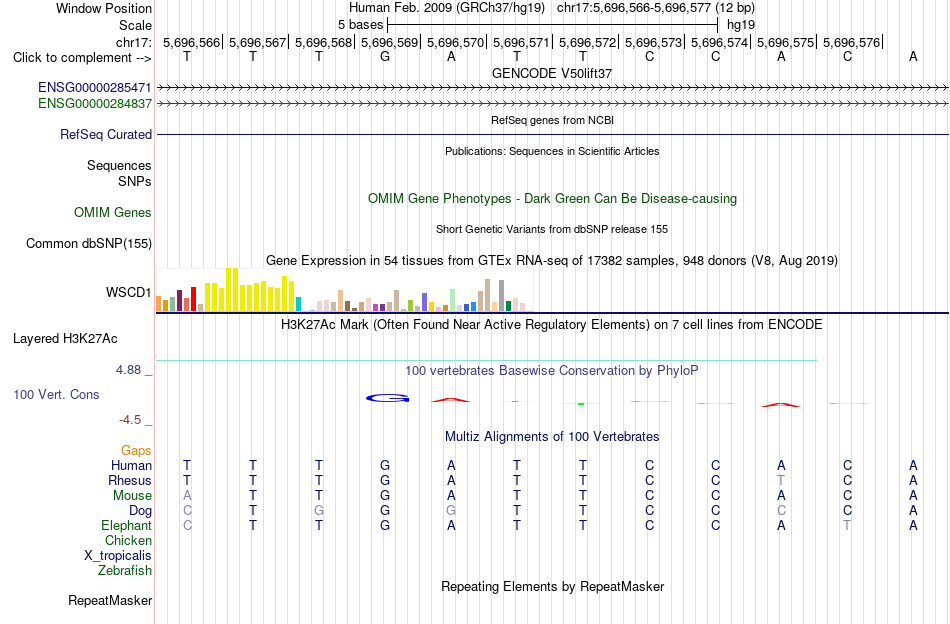Screen dimensions: 950x624
Task: Click the 100 Vert. Cons track label
Action: 56,394
